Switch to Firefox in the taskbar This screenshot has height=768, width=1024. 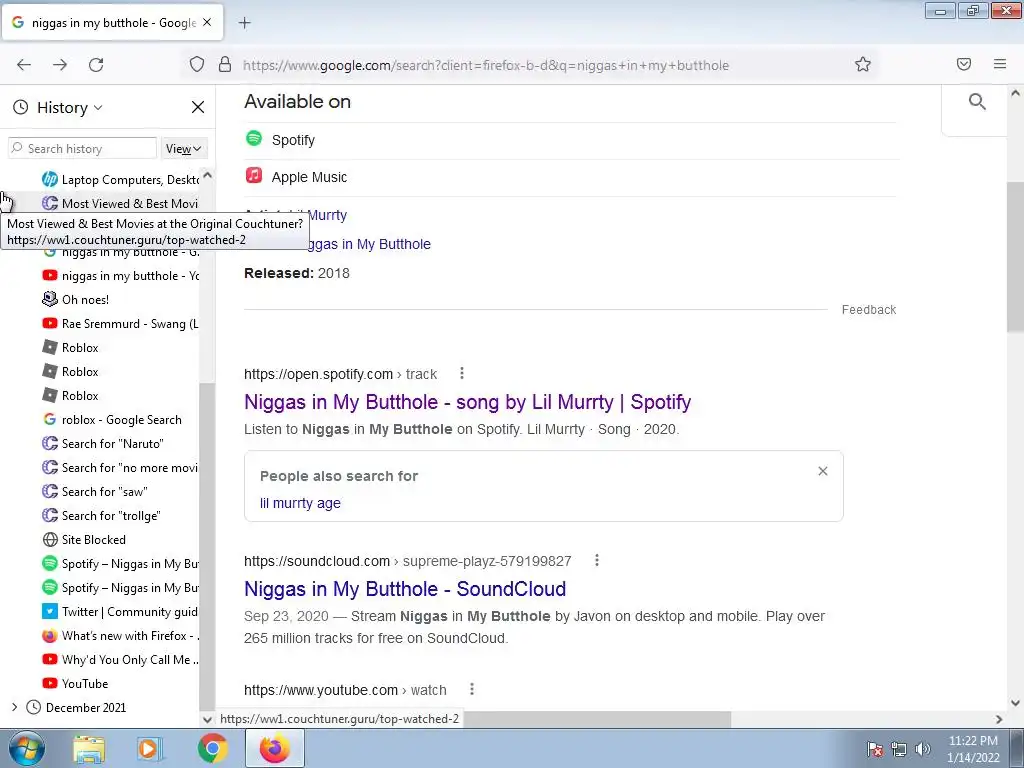coord(275,749)
